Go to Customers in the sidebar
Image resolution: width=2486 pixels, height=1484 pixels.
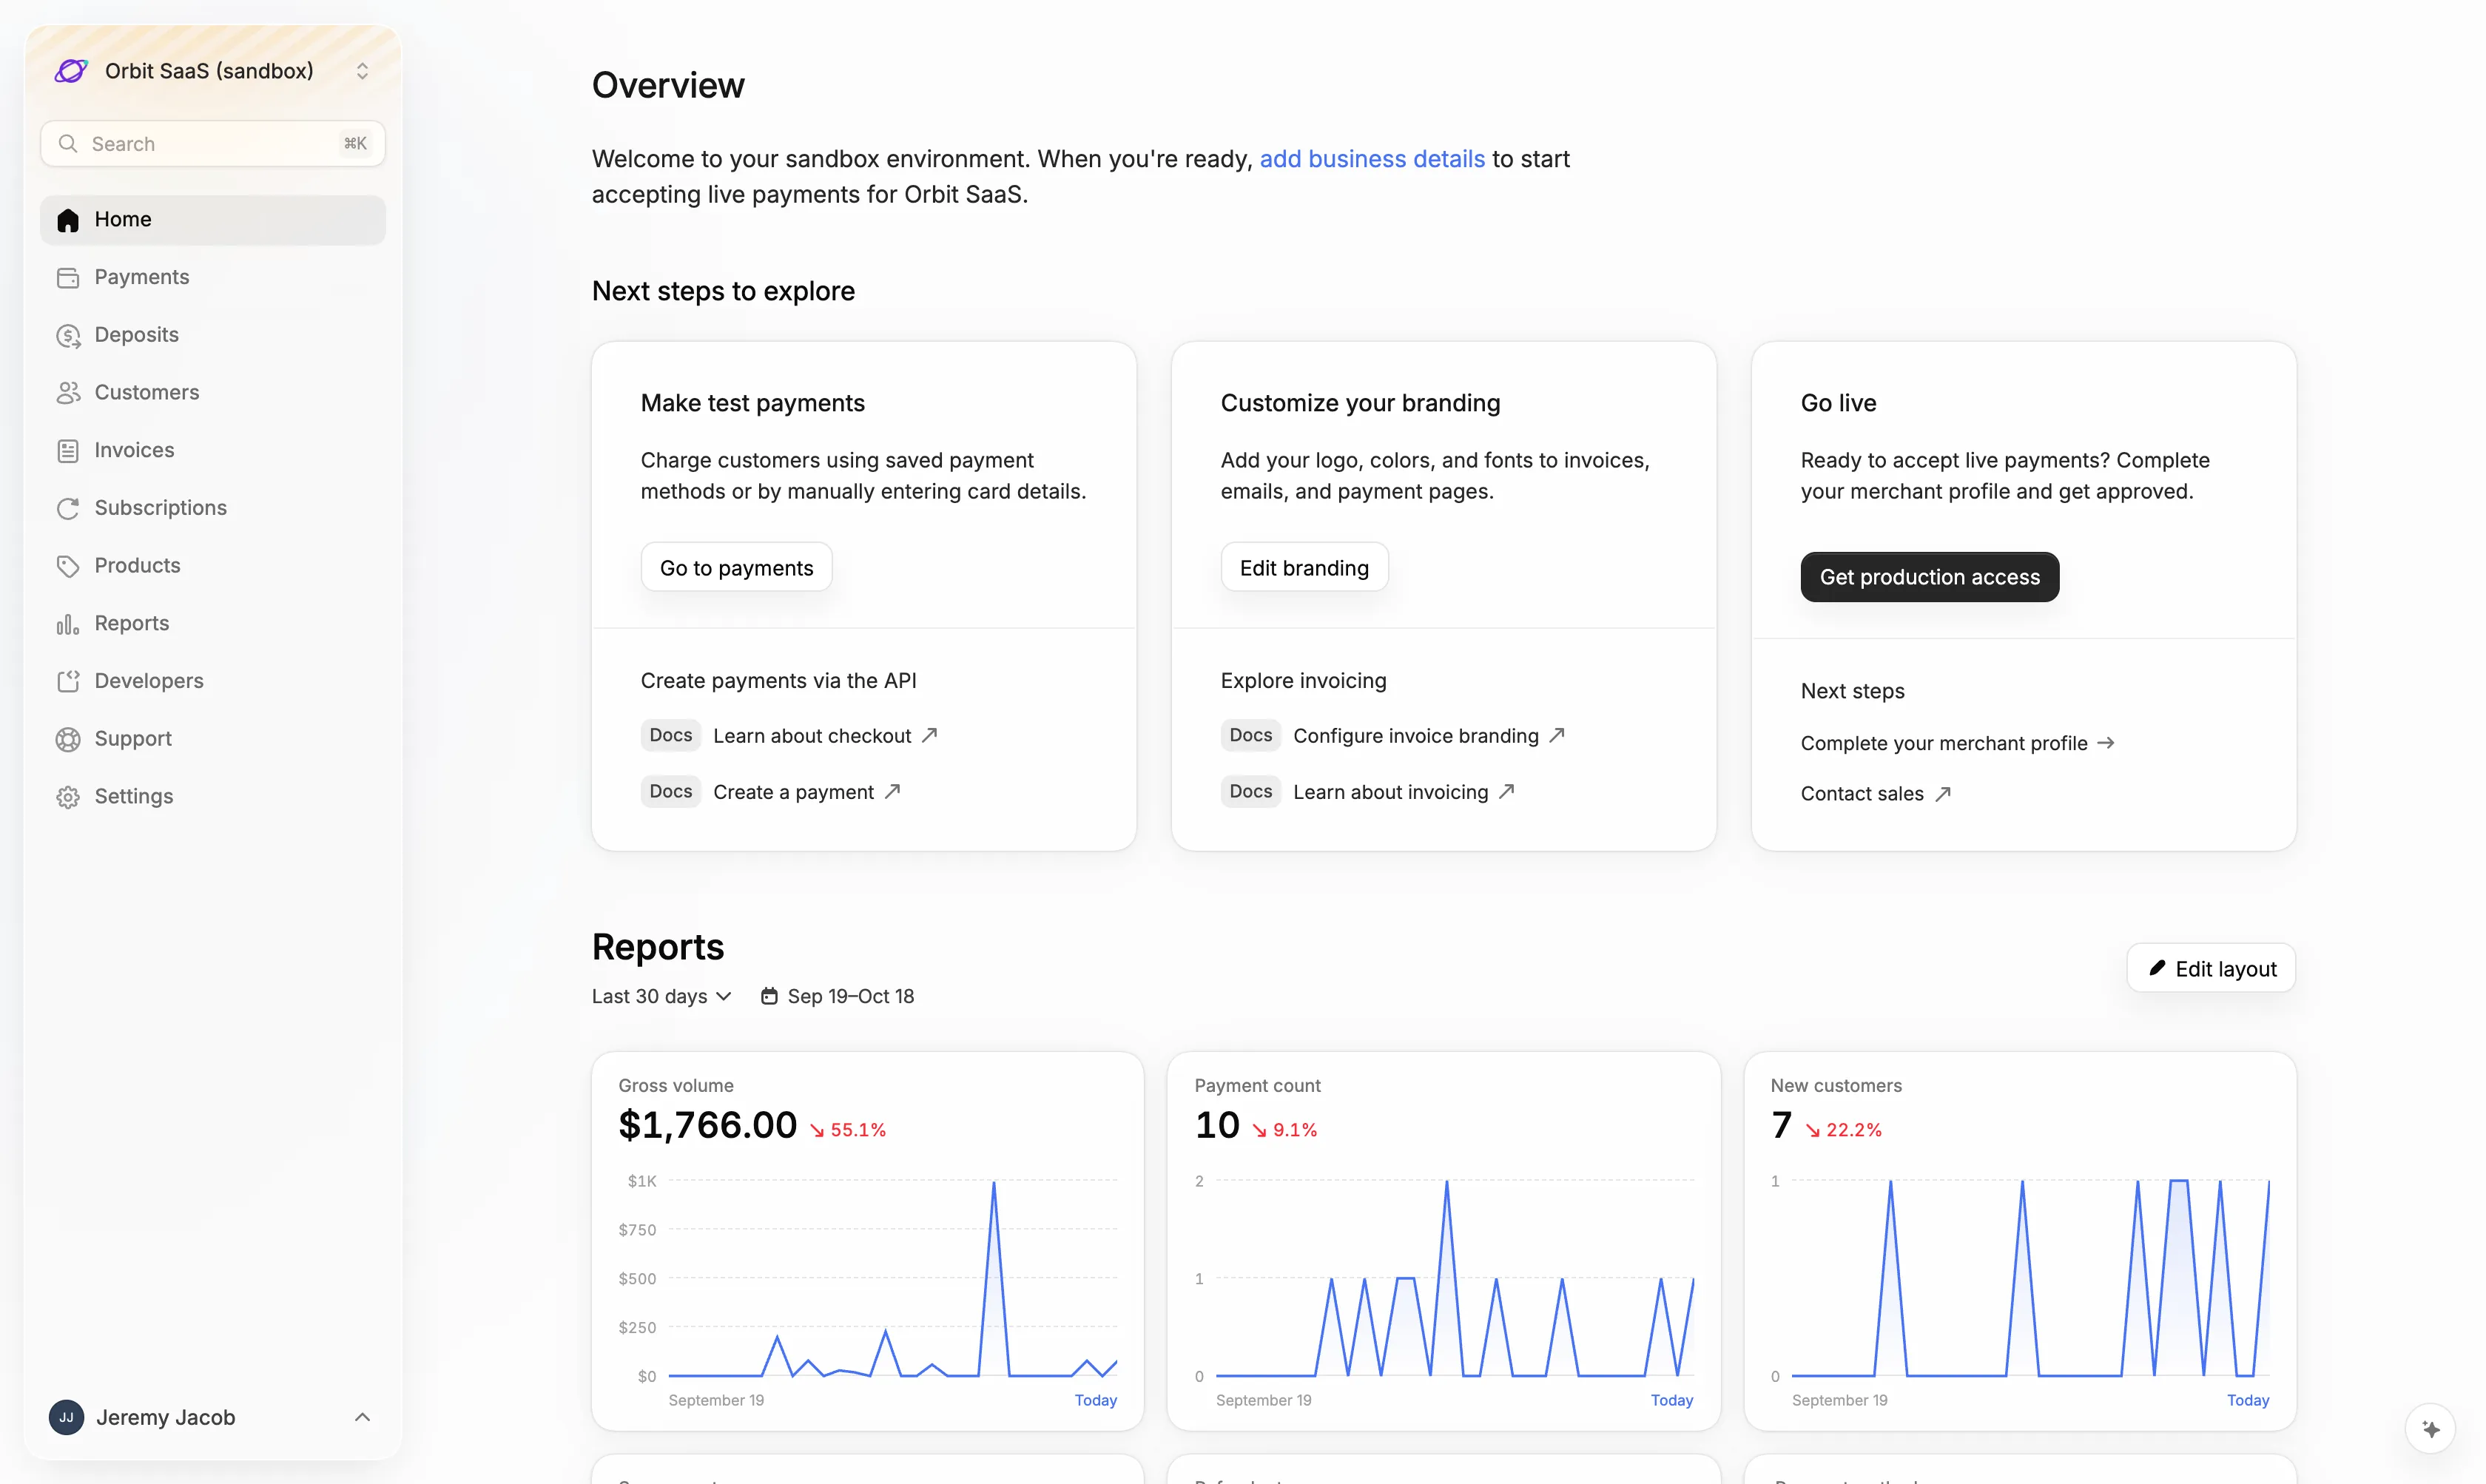click(x=213, y=393)
